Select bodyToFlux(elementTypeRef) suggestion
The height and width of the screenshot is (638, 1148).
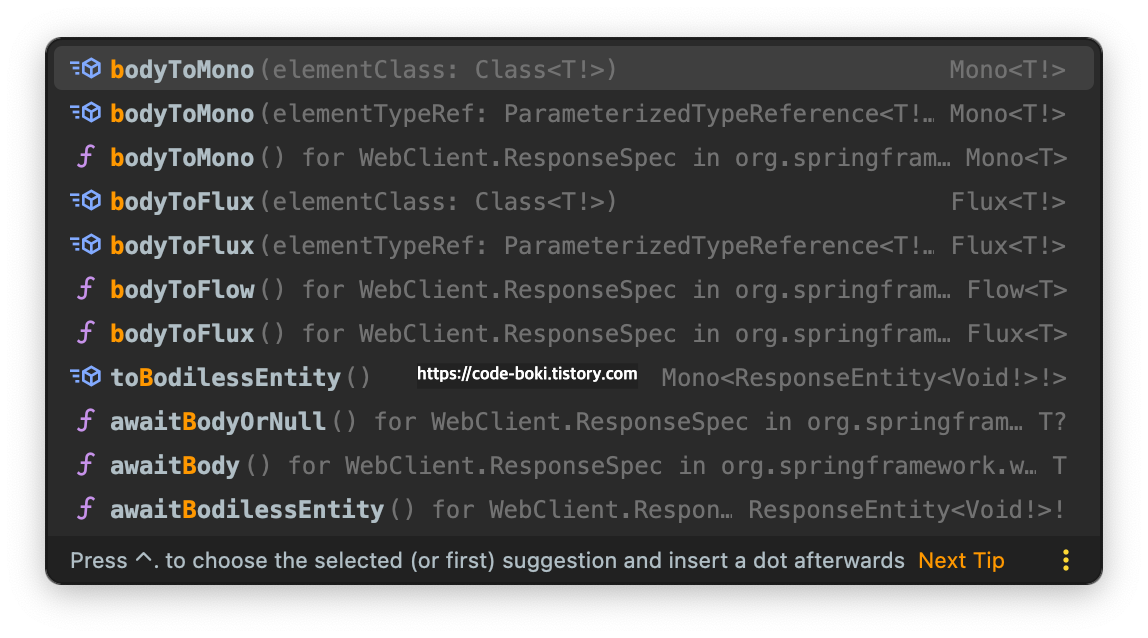coord(574,245)
